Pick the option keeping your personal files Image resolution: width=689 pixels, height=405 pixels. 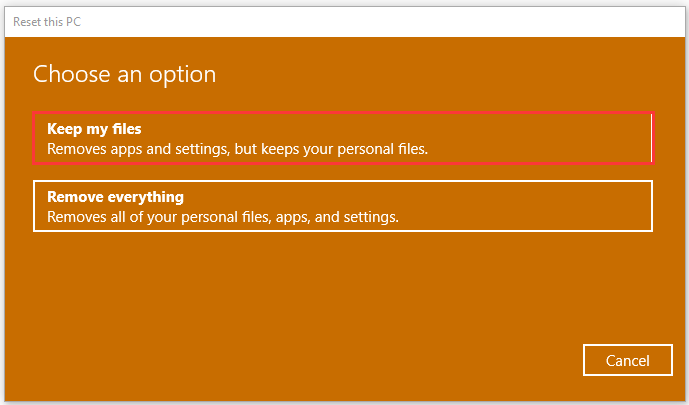coord(343,138)
